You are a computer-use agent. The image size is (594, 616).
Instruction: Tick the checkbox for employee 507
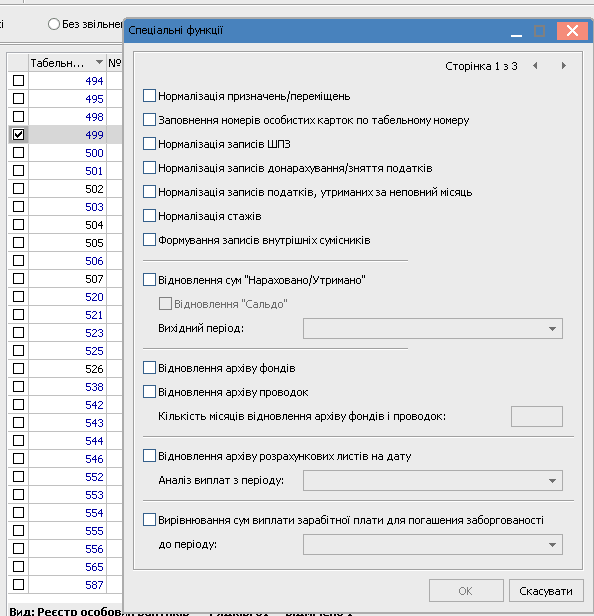18,279
